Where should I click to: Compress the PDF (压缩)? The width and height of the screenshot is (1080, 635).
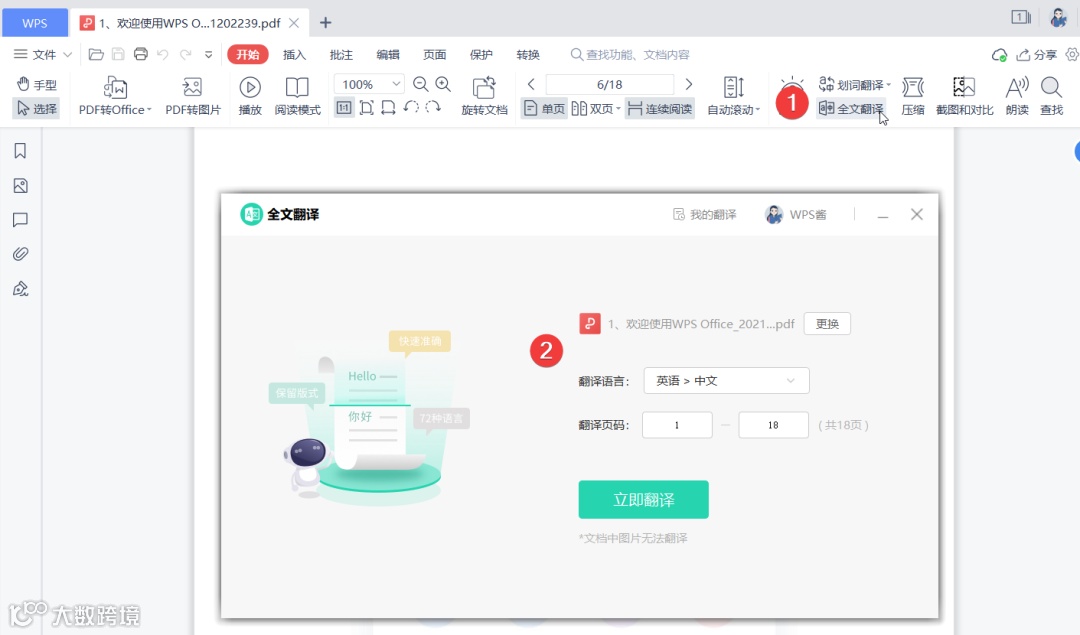tap(913, 96)
